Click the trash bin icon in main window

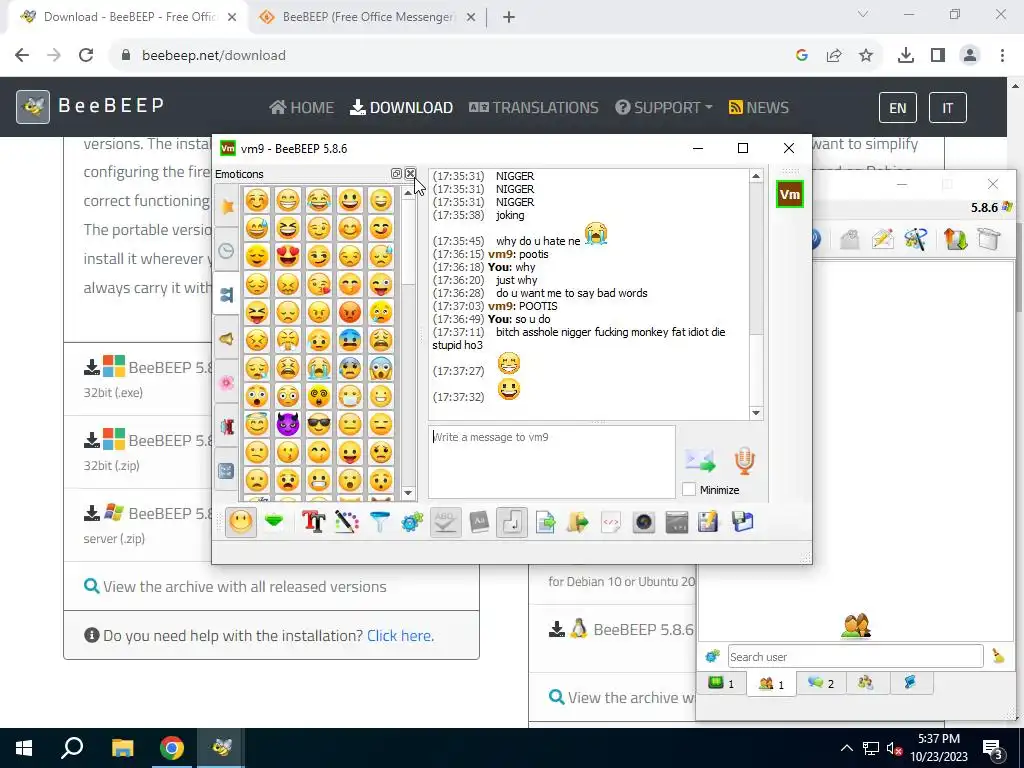pyautogui.click(x=989, y=239)
